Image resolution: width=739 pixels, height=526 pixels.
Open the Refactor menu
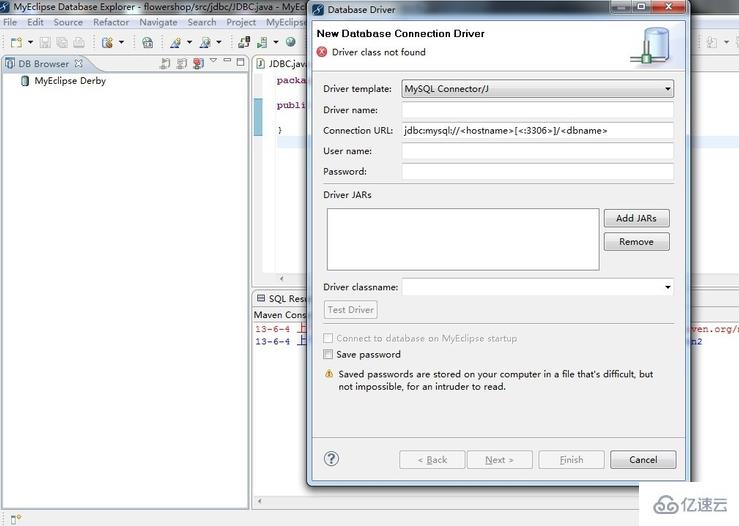coord(111,22)
